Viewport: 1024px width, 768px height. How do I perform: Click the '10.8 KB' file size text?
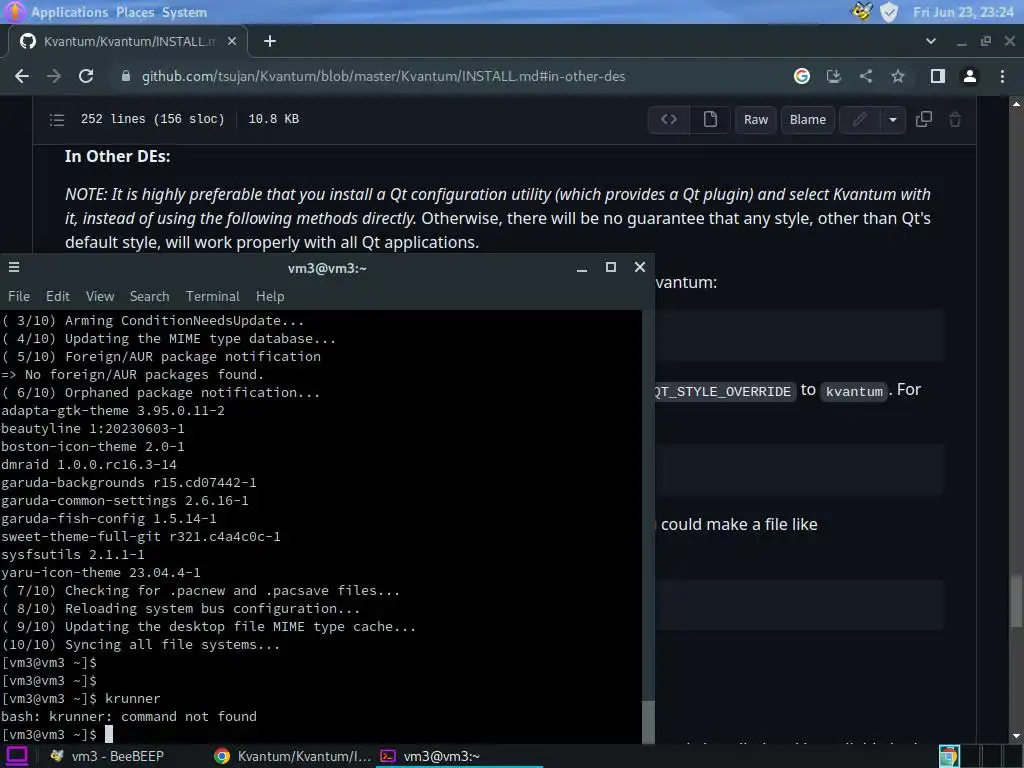[274, 119]
